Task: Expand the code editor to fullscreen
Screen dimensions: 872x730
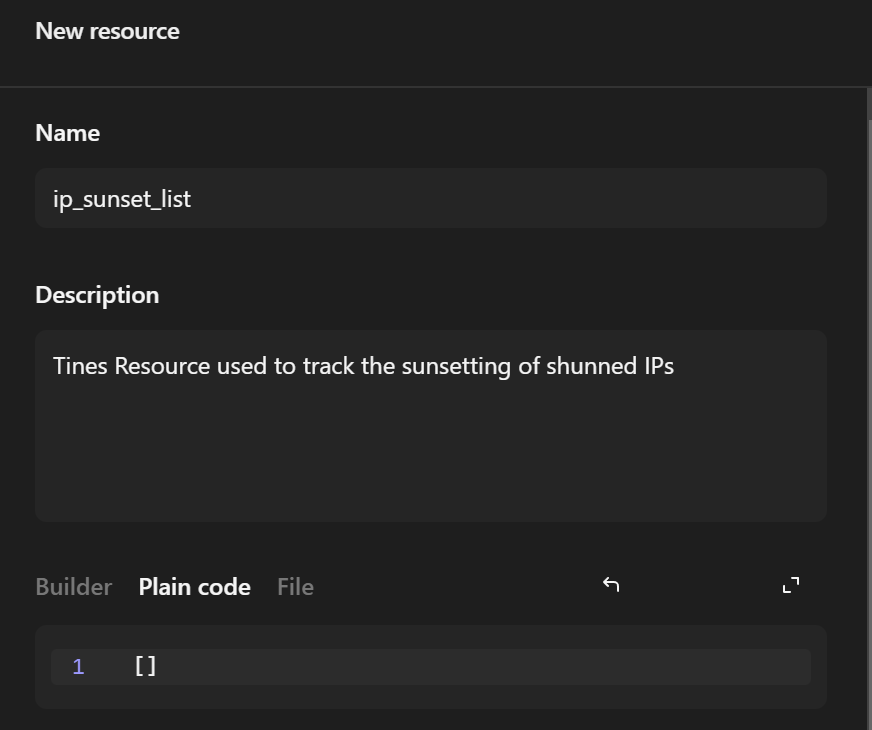Action: point(791,585)
